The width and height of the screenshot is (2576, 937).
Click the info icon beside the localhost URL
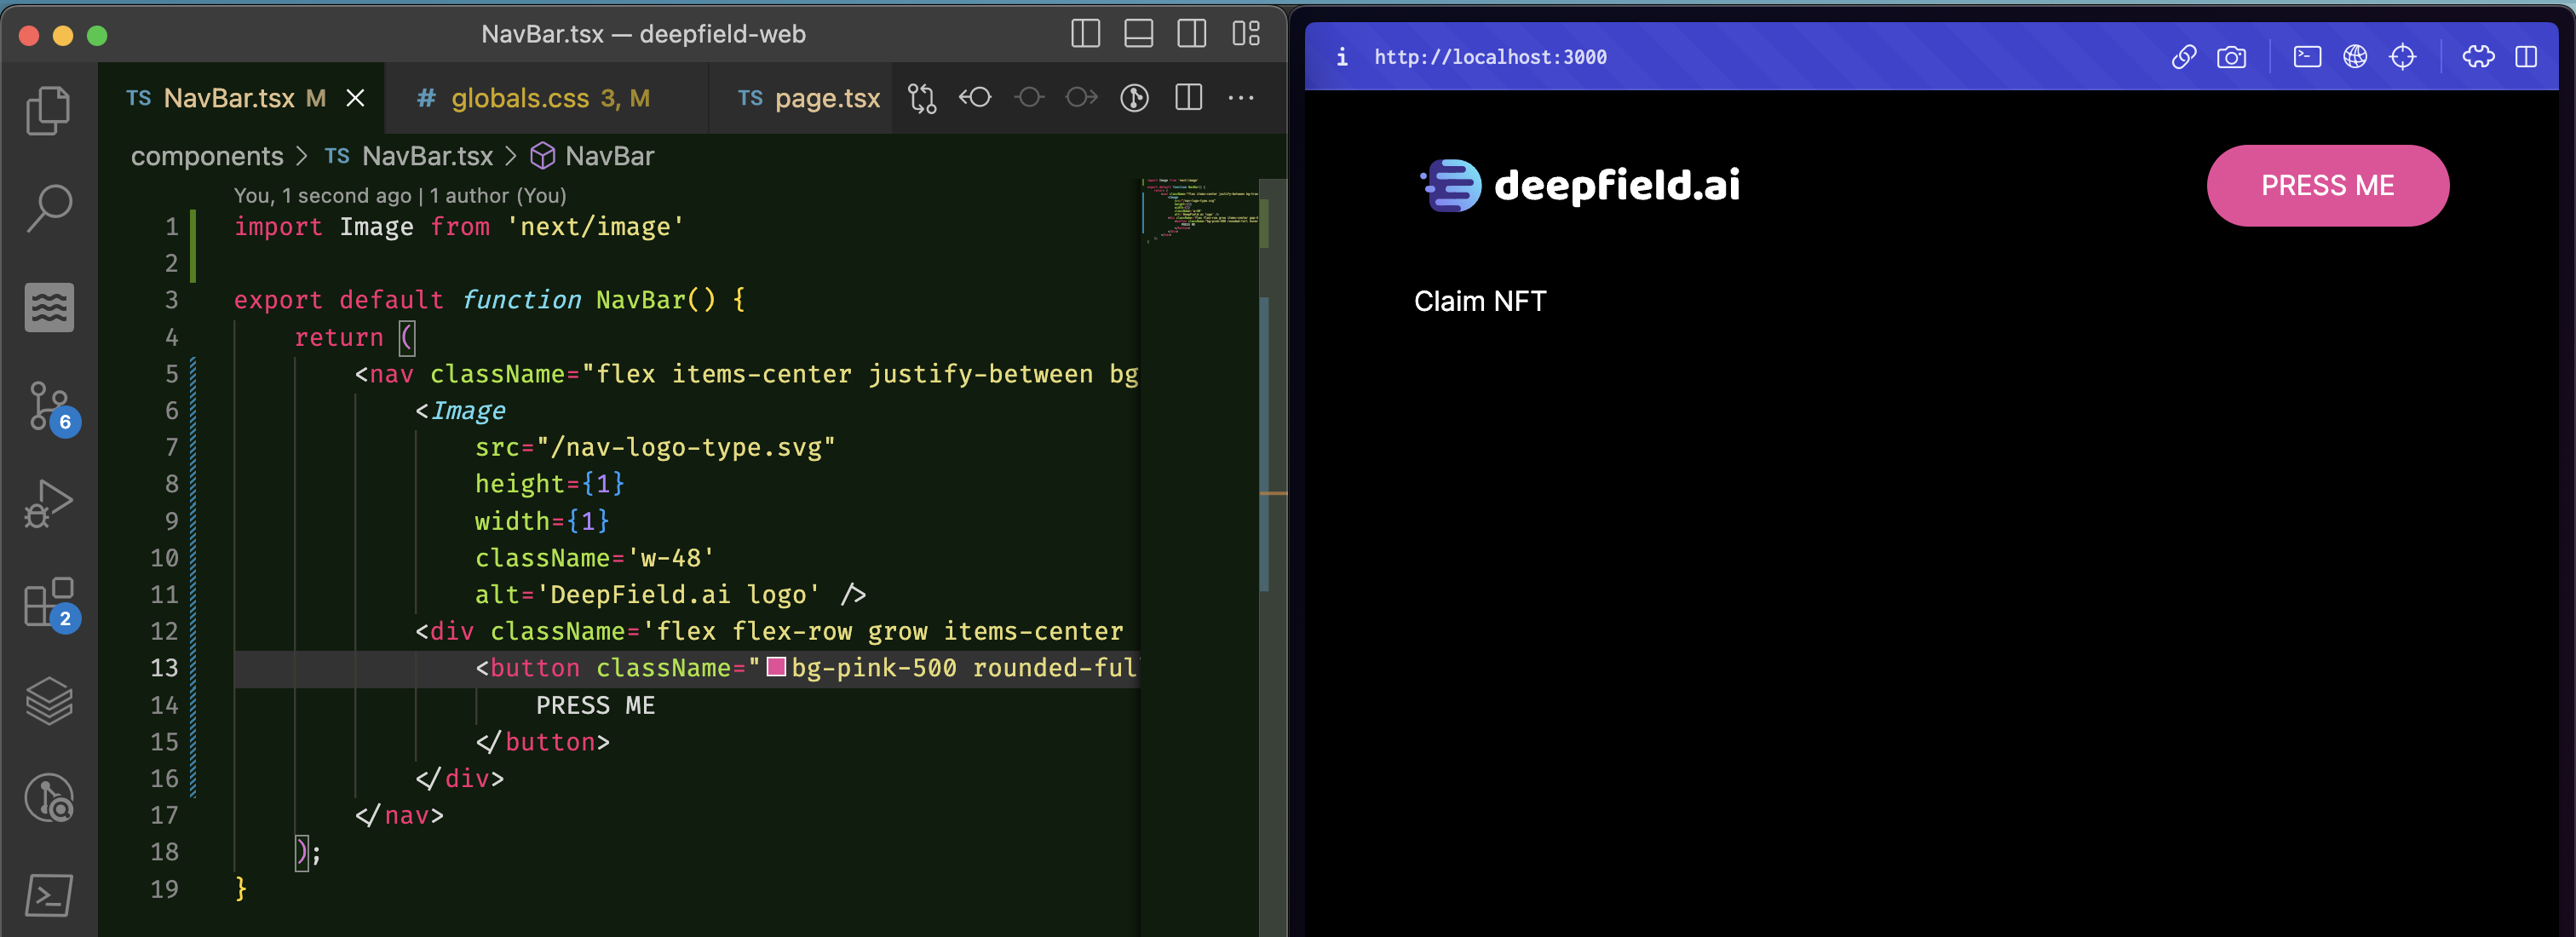pos(1342,57)
